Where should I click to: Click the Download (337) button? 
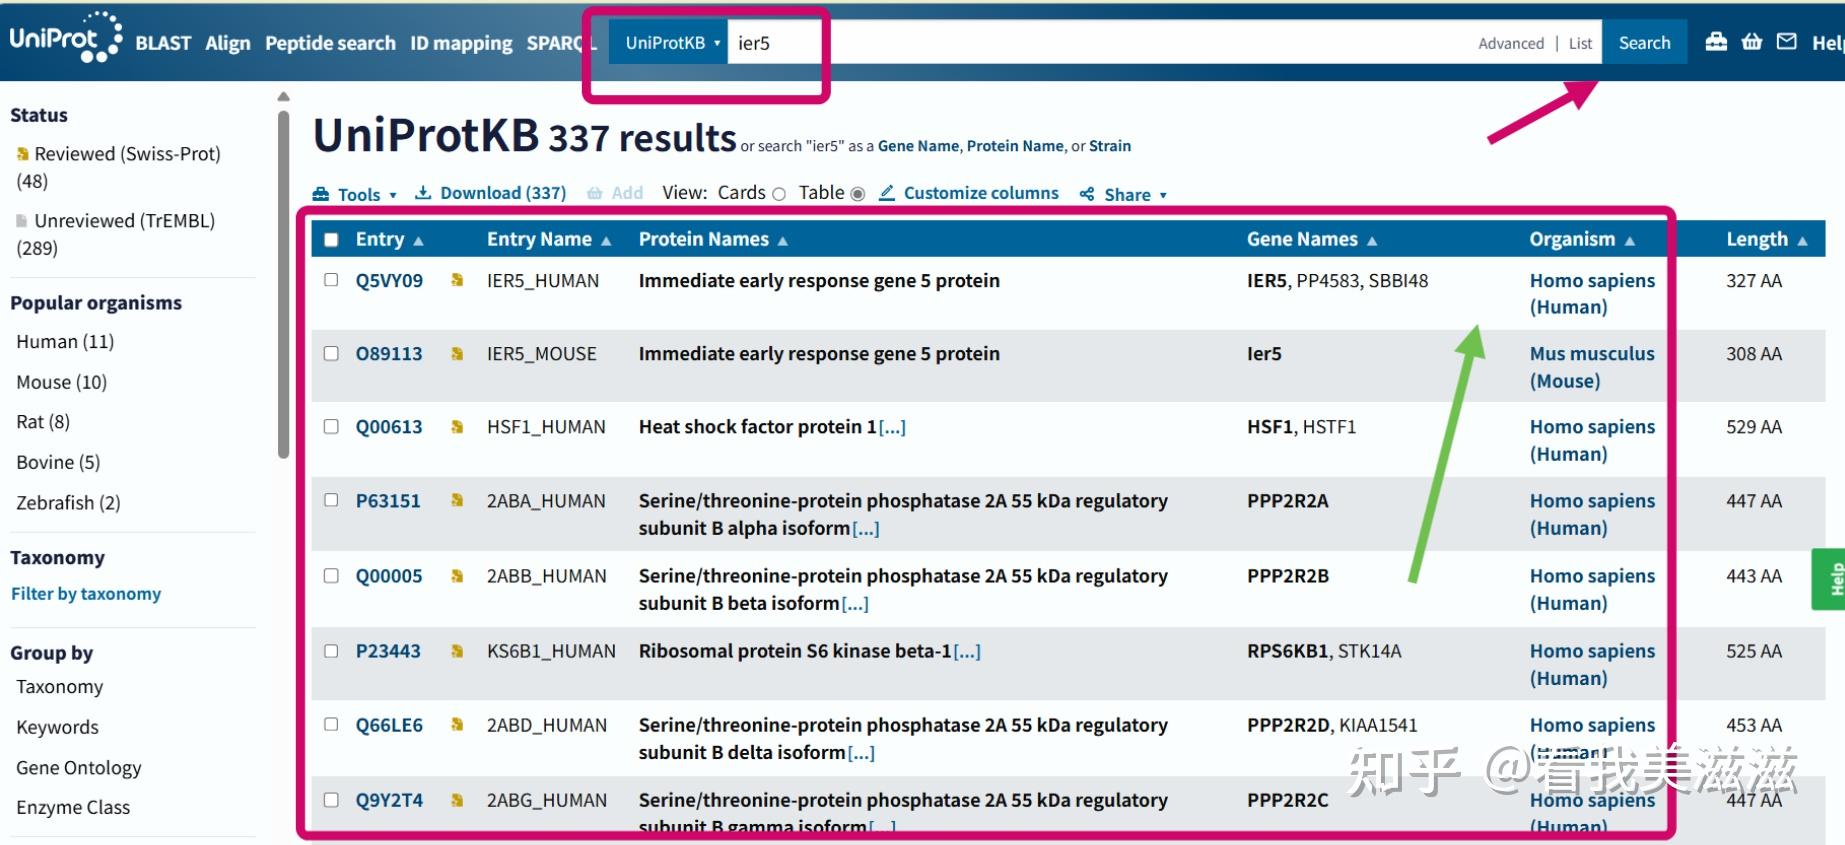coord(491,193)
